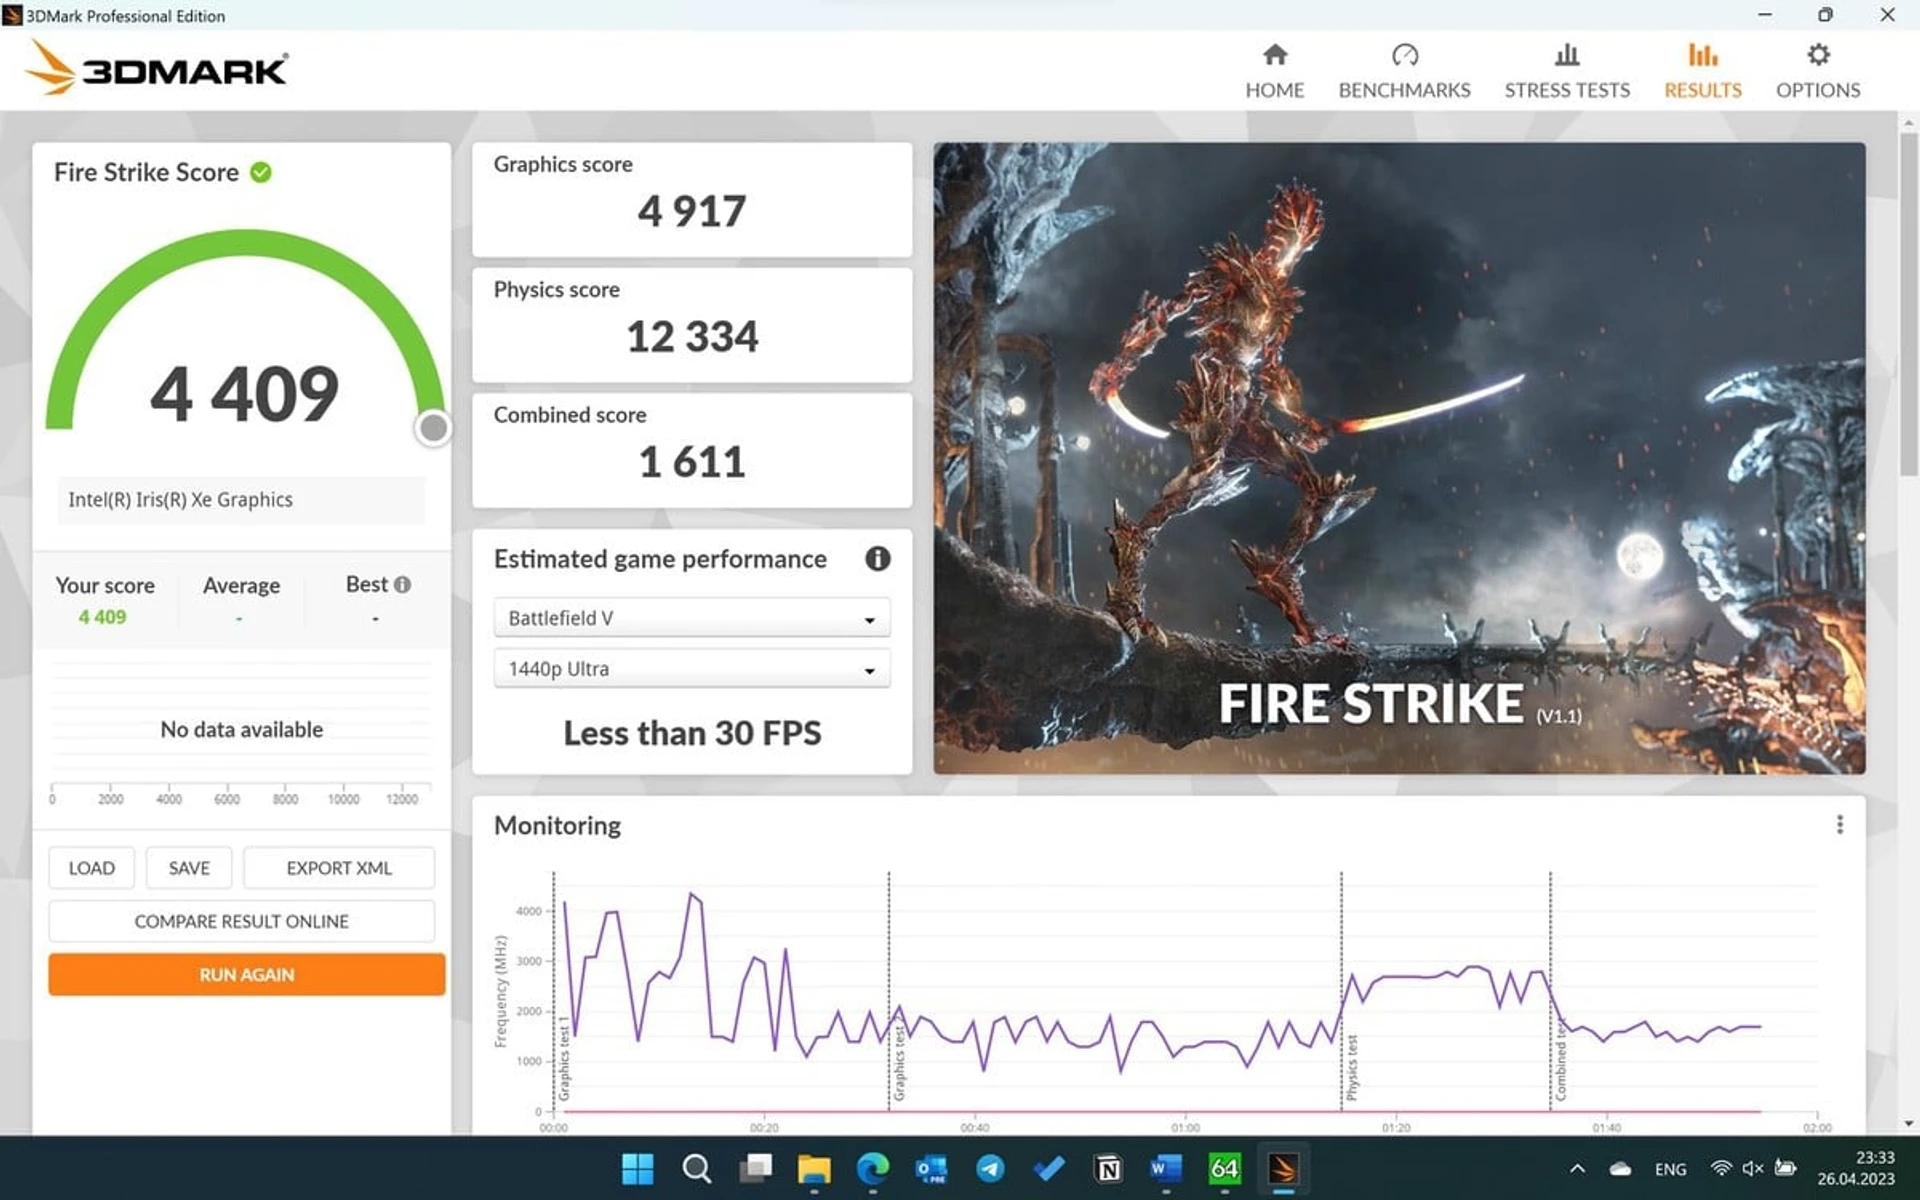Click the Physics test marker line
This screenshot has height=1200, width=1920.
[x=1341, y=990]
